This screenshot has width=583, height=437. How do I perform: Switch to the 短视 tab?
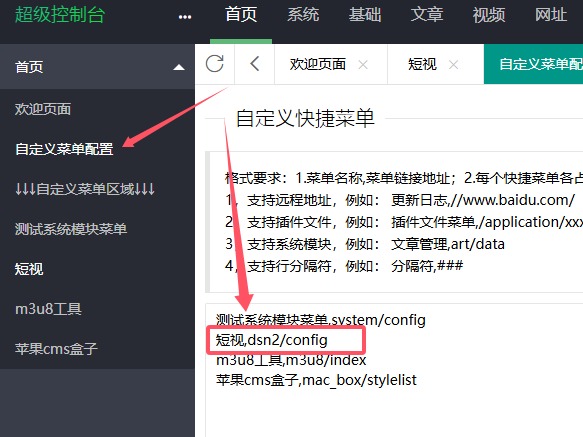422,64
